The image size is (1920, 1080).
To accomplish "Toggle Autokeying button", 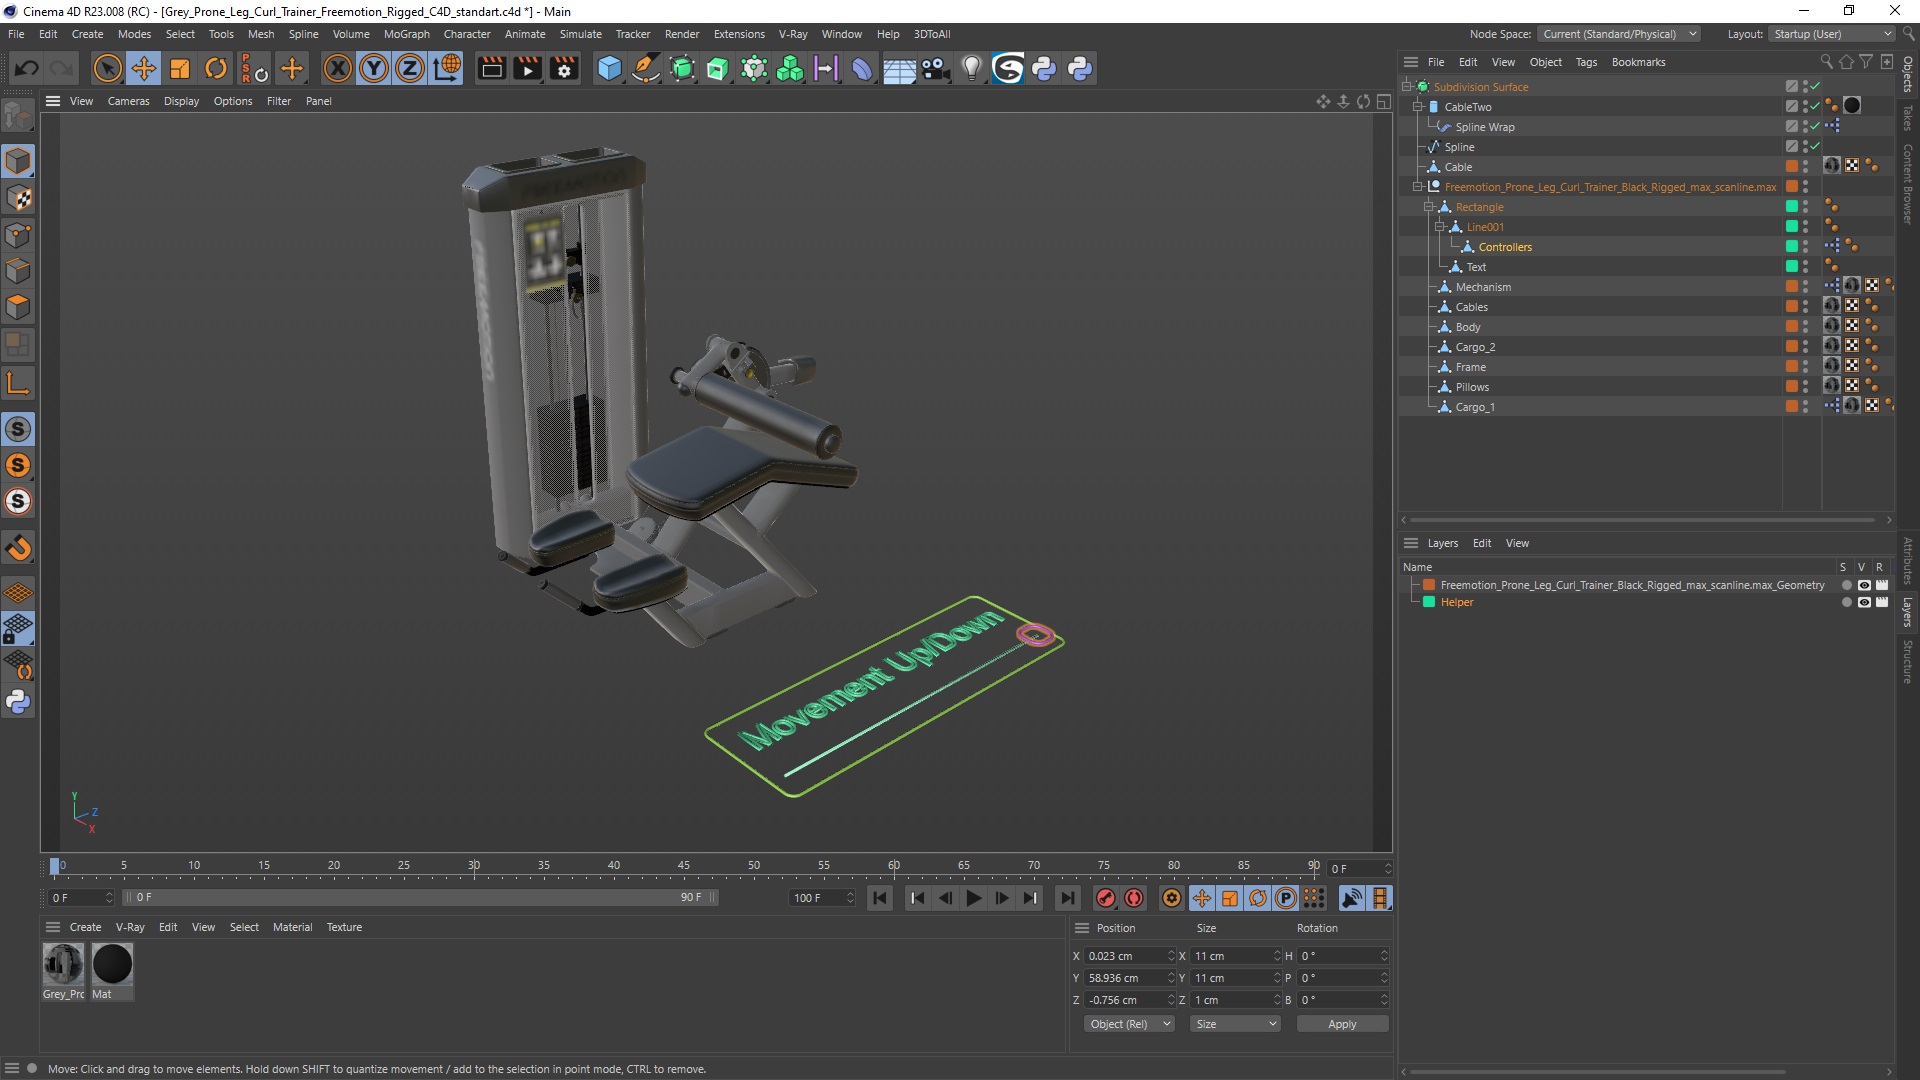I will pos(1134,898).
